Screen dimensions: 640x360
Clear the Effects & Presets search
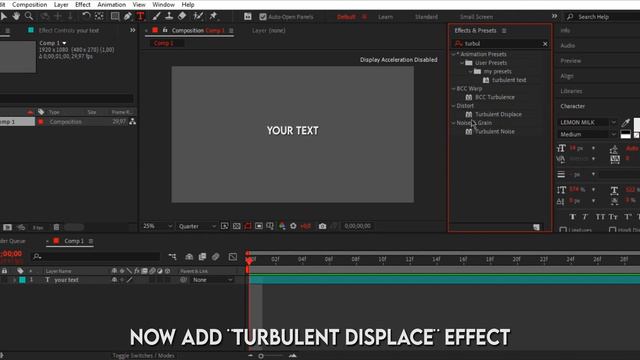545,44
